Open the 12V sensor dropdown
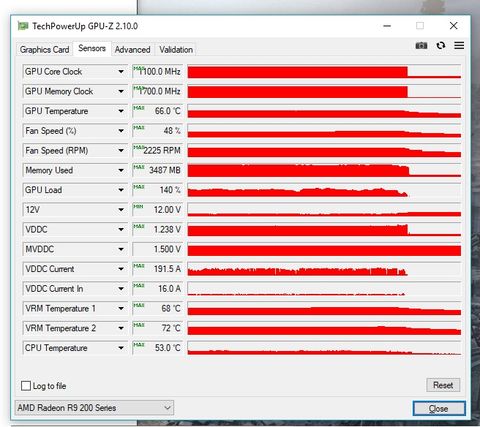Image resolution: width=480 pixels, height=427 pixels. [75, 210]
